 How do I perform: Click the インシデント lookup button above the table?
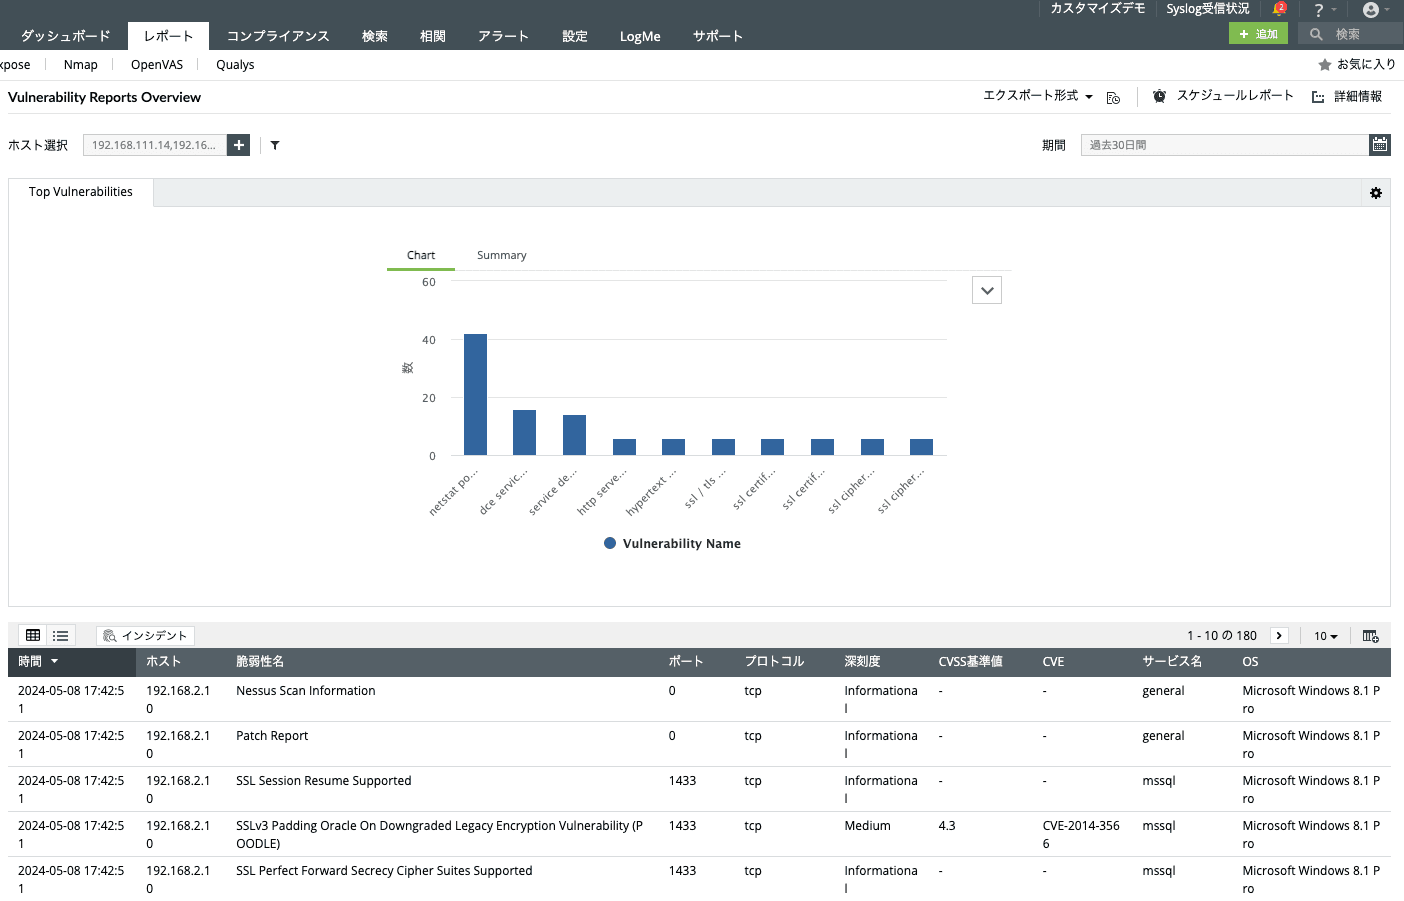coord(145,635)
